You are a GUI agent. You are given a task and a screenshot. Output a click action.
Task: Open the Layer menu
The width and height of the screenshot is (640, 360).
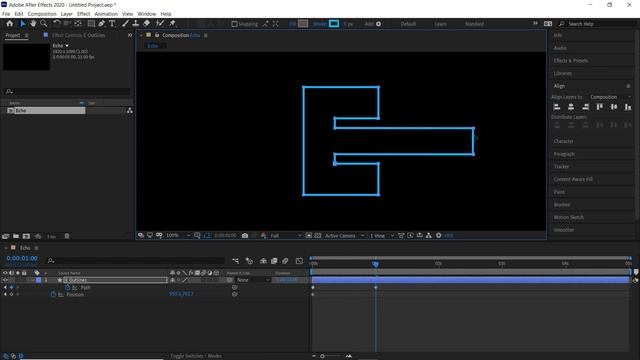[67, 14]
